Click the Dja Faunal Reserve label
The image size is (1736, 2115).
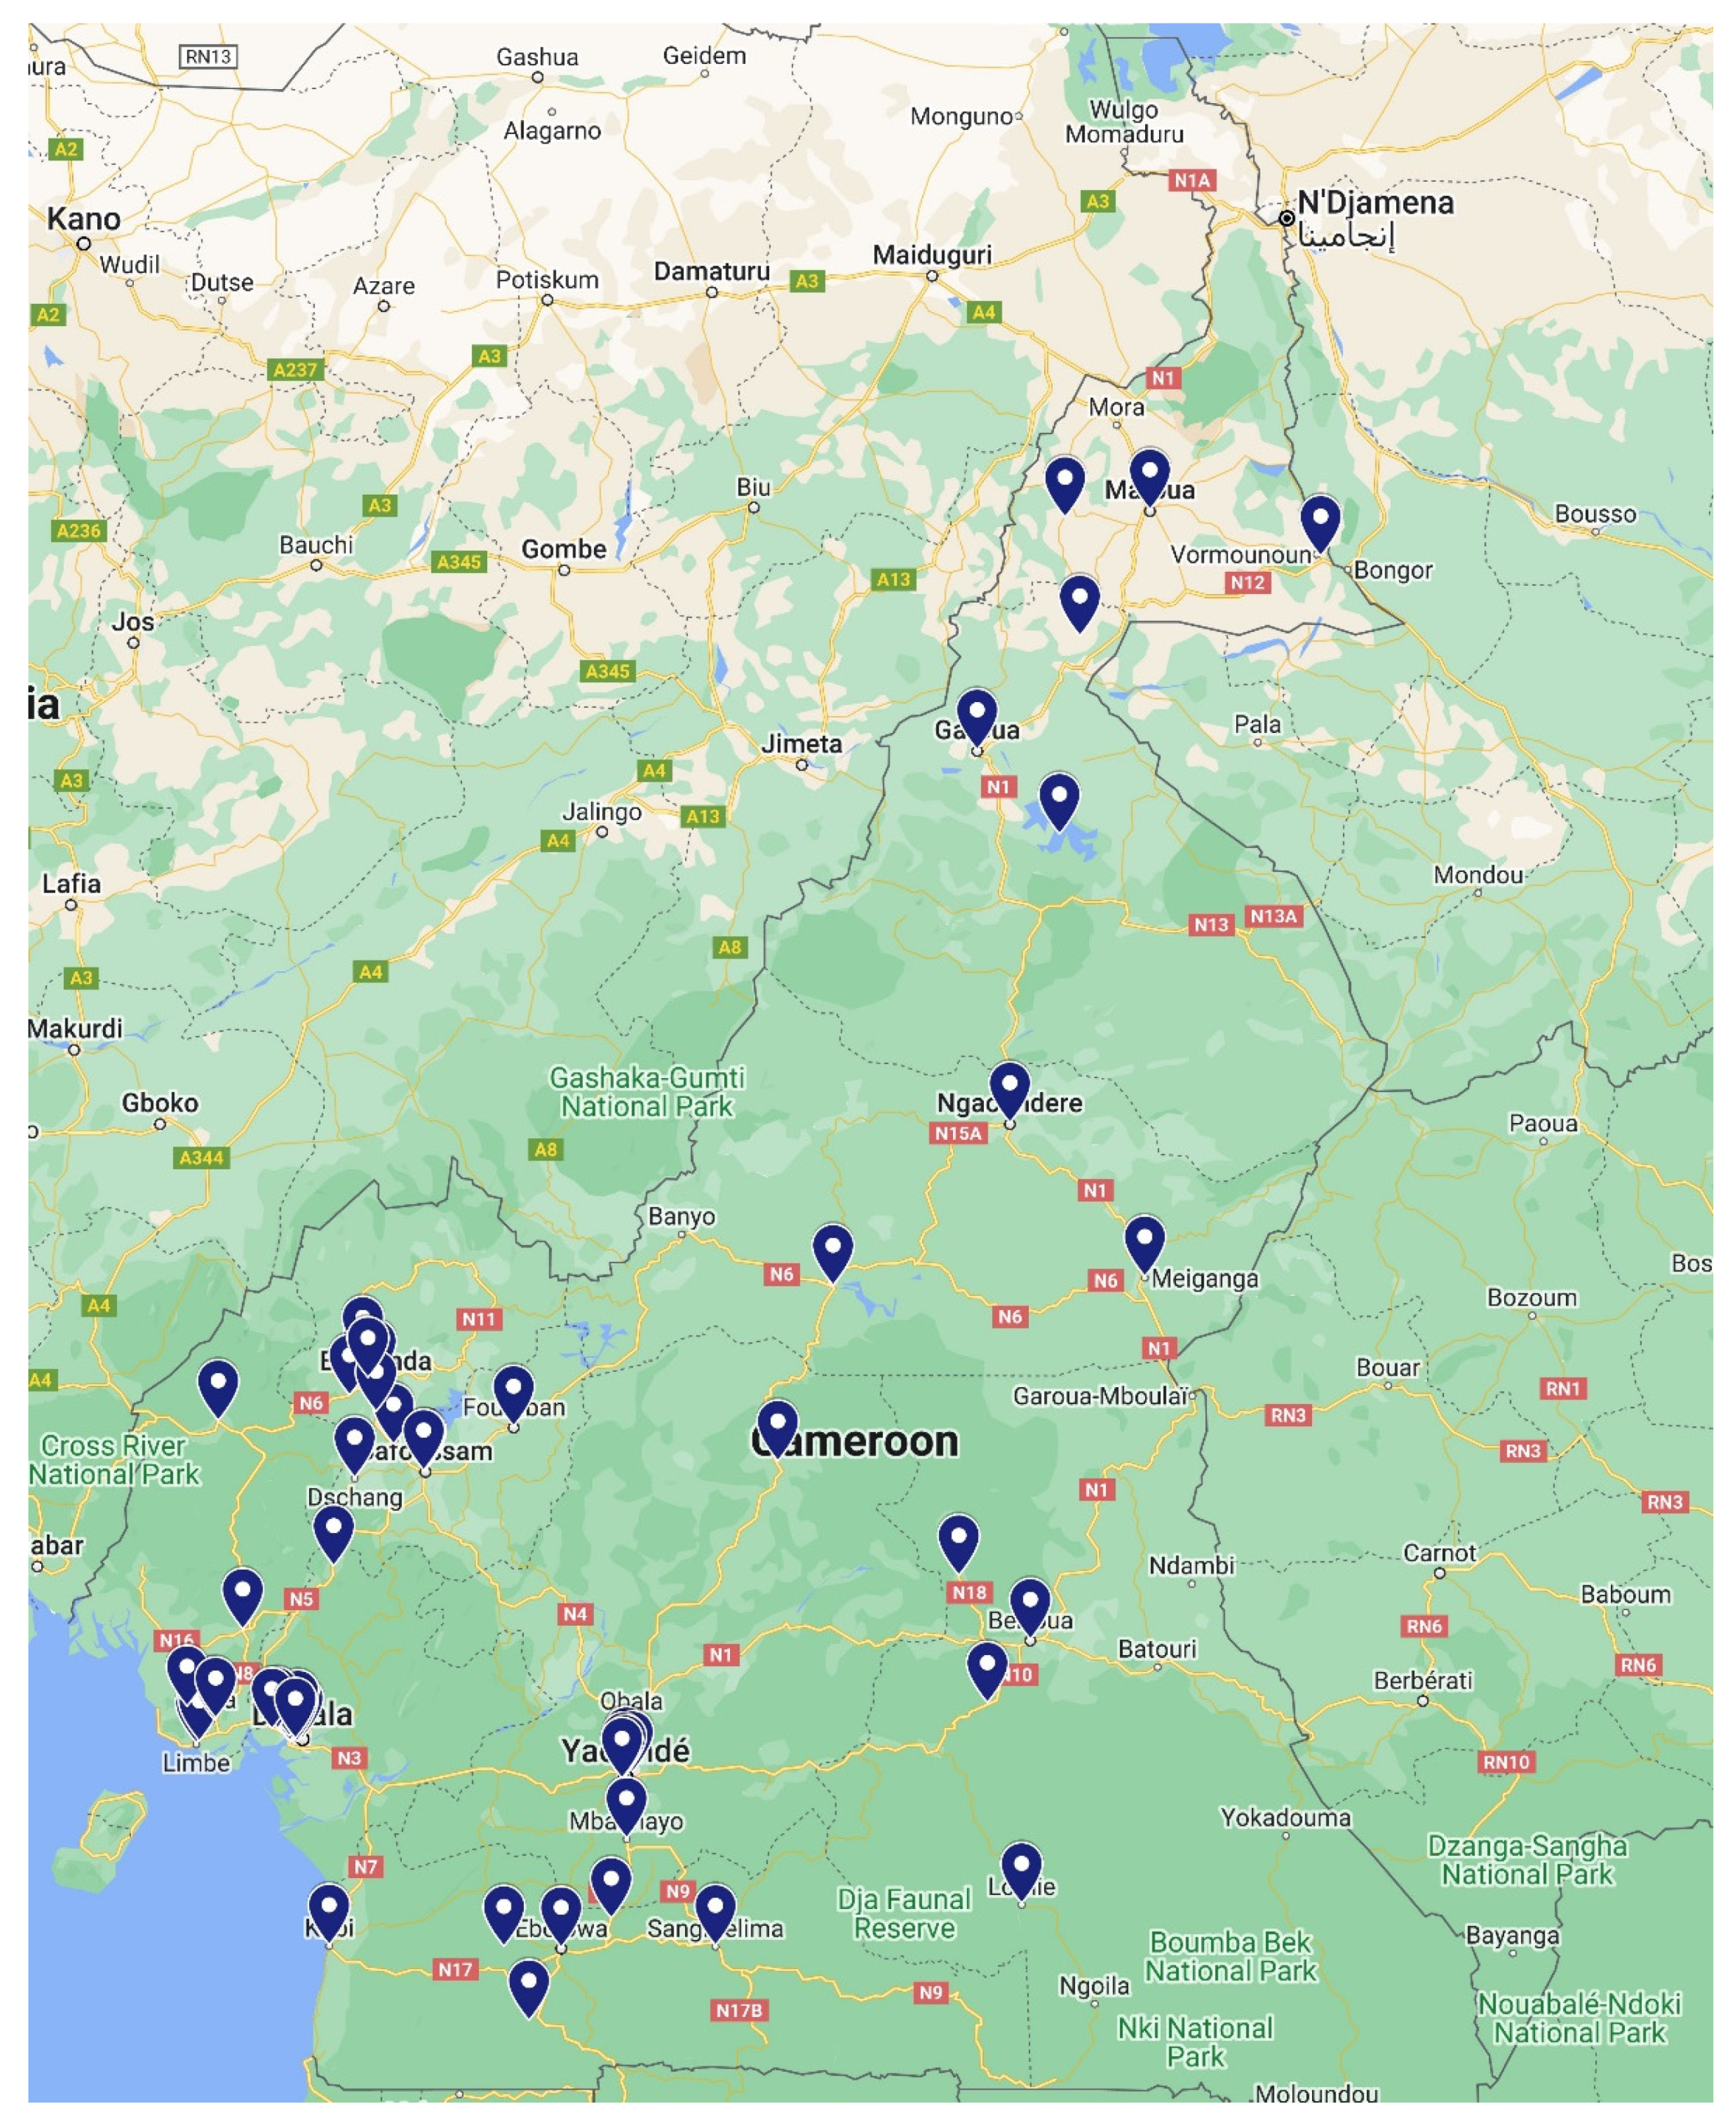[904, 1913]
